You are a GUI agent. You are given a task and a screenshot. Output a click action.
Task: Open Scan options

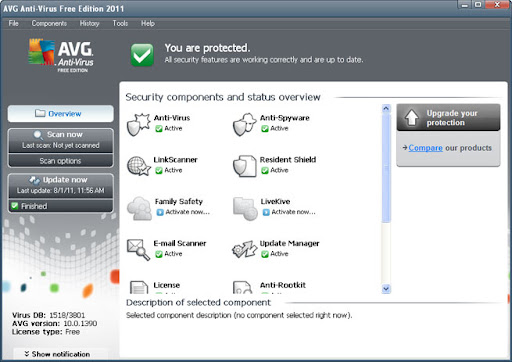click(61, 161)
